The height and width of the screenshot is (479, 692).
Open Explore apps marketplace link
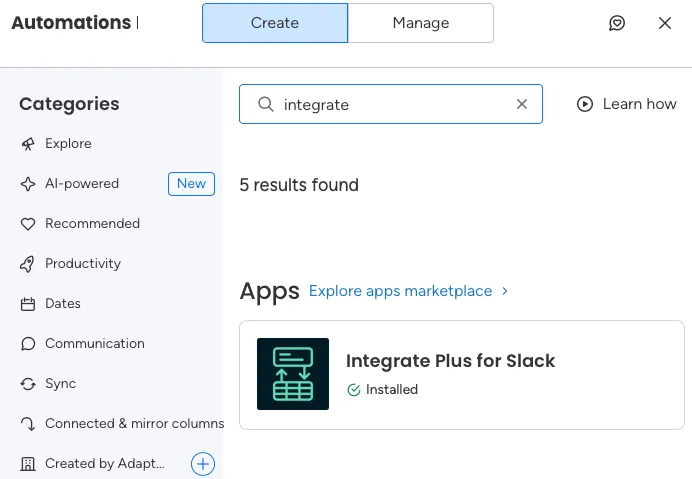click(x=400, y=291)
